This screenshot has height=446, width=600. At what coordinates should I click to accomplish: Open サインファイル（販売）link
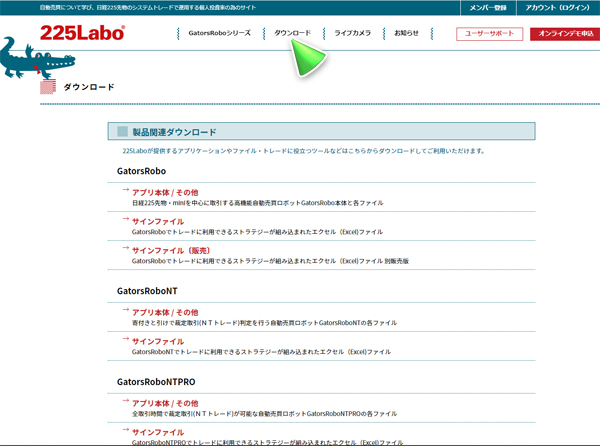(x=171, y=251)
